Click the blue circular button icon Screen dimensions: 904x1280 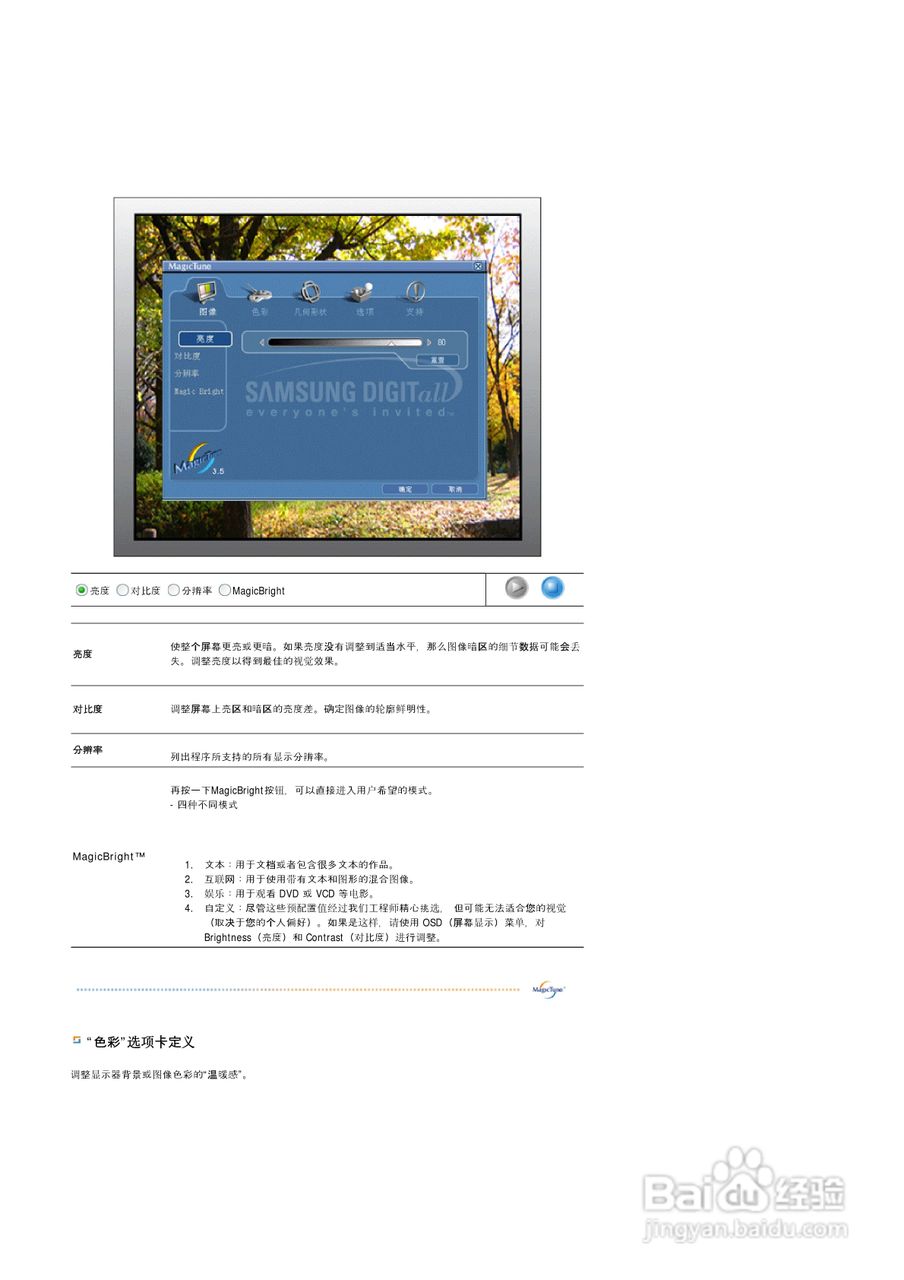coord(553,589)
